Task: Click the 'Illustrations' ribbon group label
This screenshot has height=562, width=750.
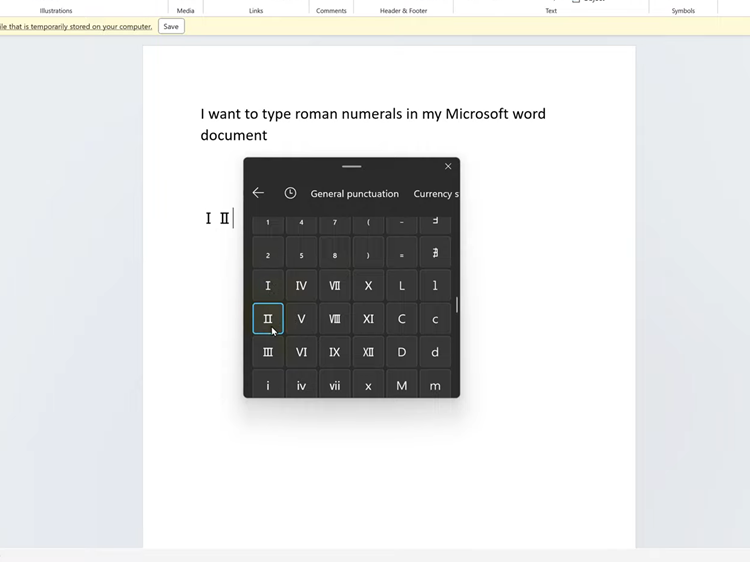Action: (x=56, y=11)
